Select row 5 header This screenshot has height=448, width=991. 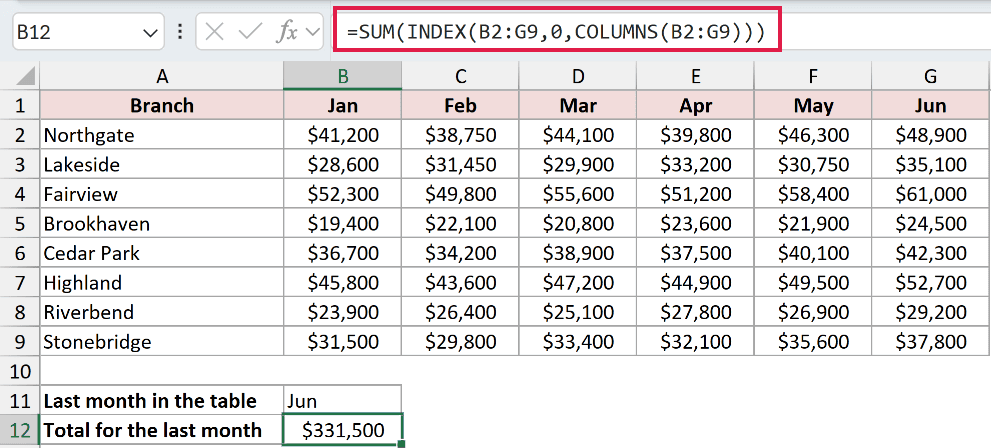click(x=20, y=224)
